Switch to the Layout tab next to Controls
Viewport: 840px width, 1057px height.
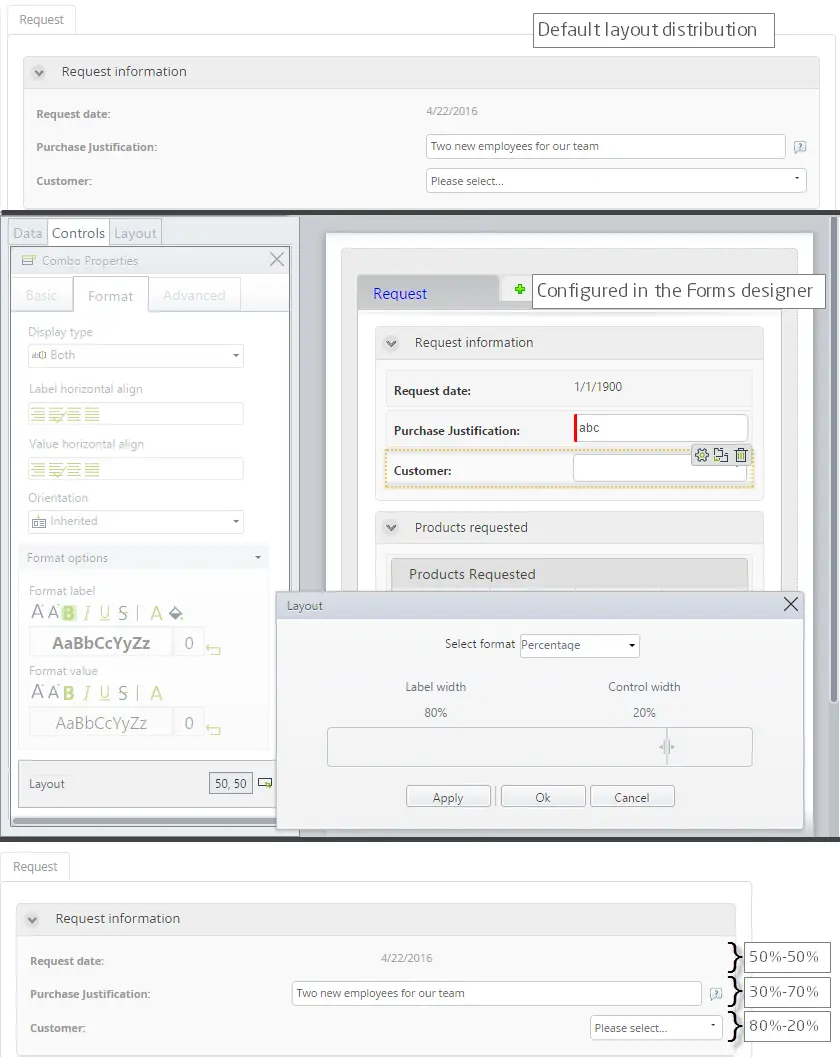click(135, 233)
